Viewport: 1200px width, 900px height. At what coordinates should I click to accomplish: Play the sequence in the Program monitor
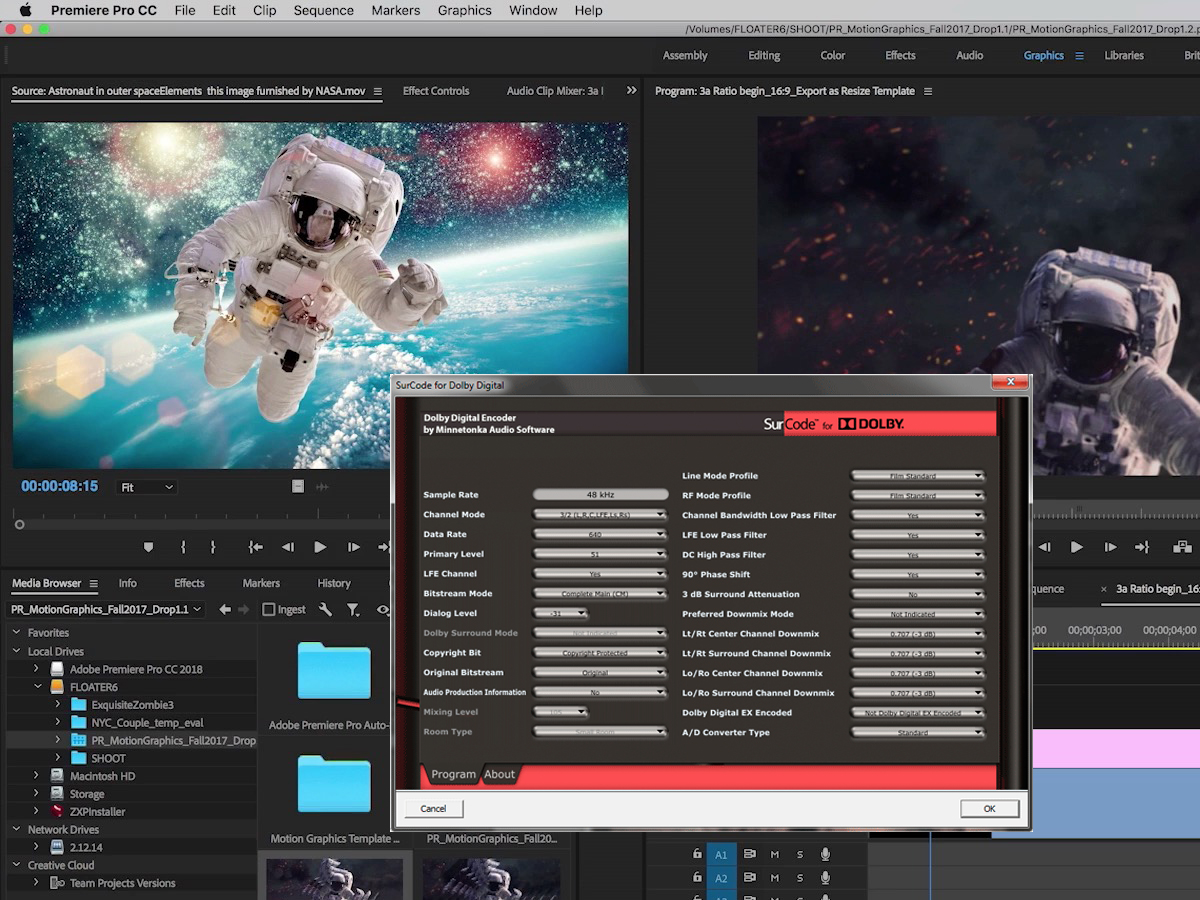[x=1077, y=547]
